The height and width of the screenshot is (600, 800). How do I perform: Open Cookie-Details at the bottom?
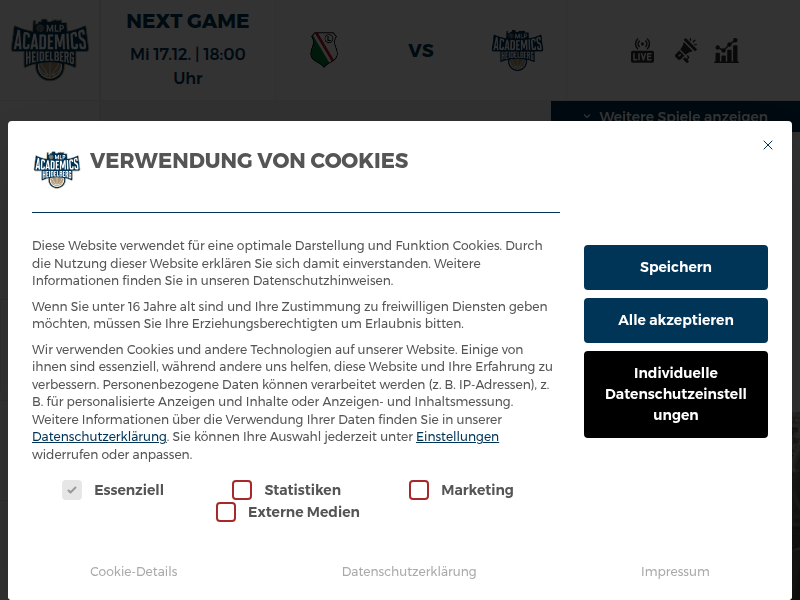[x=133, y=571]
